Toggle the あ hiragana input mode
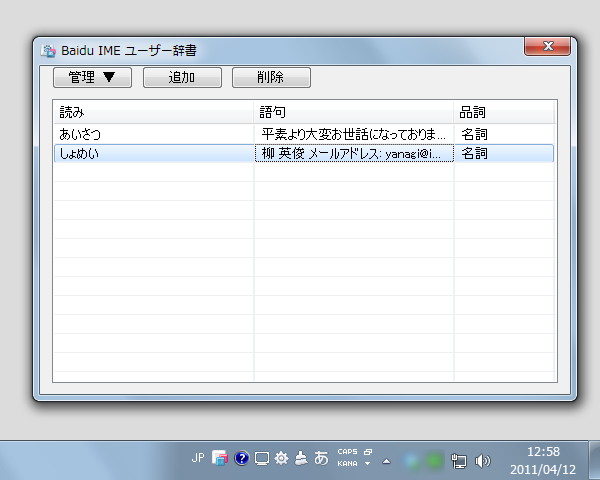Viewport: 600px width, 480px height. [321, 457]
